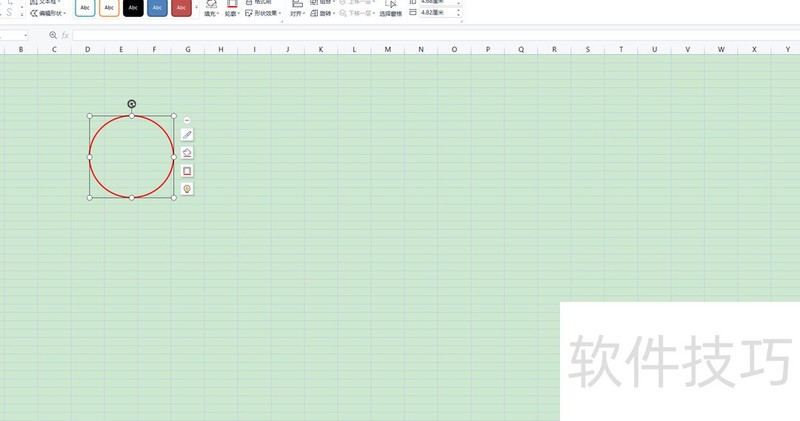The image size is (800, 421).
Task: Open the Name Box dropdown arrow
Action: 26,35
